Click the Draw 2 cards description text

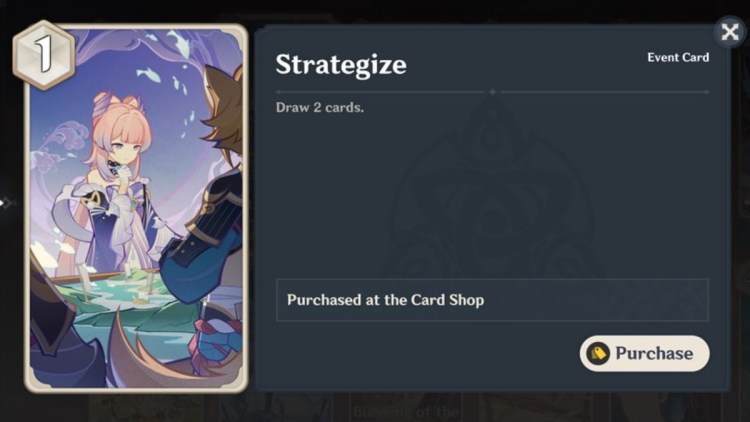[320, 107]
